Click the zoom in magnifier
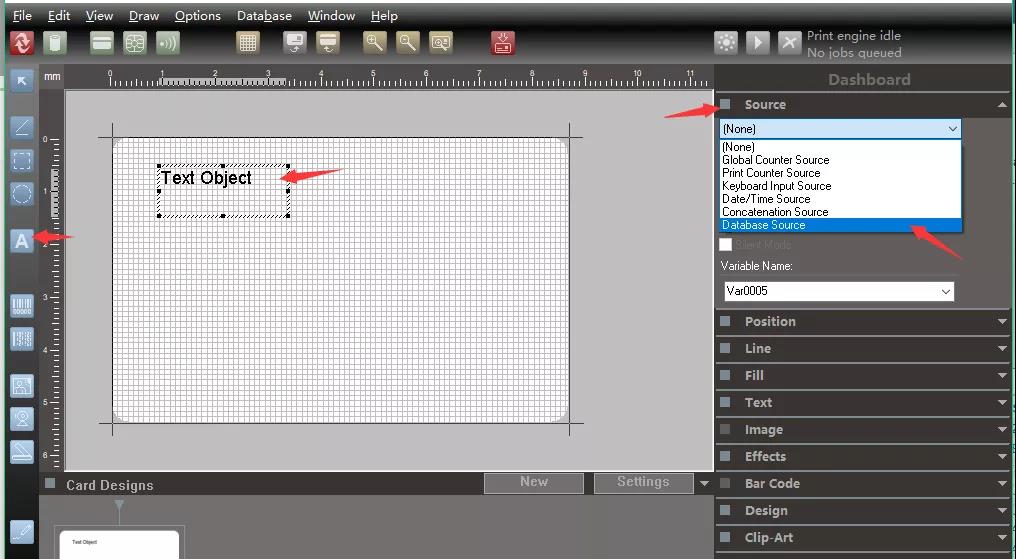The width and height of the screenshot is (1016, 559). 375,43
